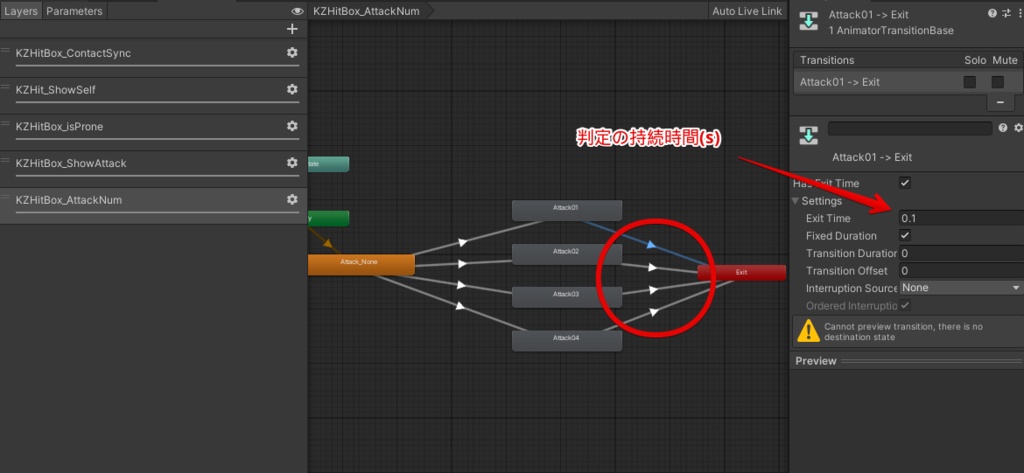
Task: Click the transition icon beside Attack01 -> Exit header
Action: click(x=809, y=20)
